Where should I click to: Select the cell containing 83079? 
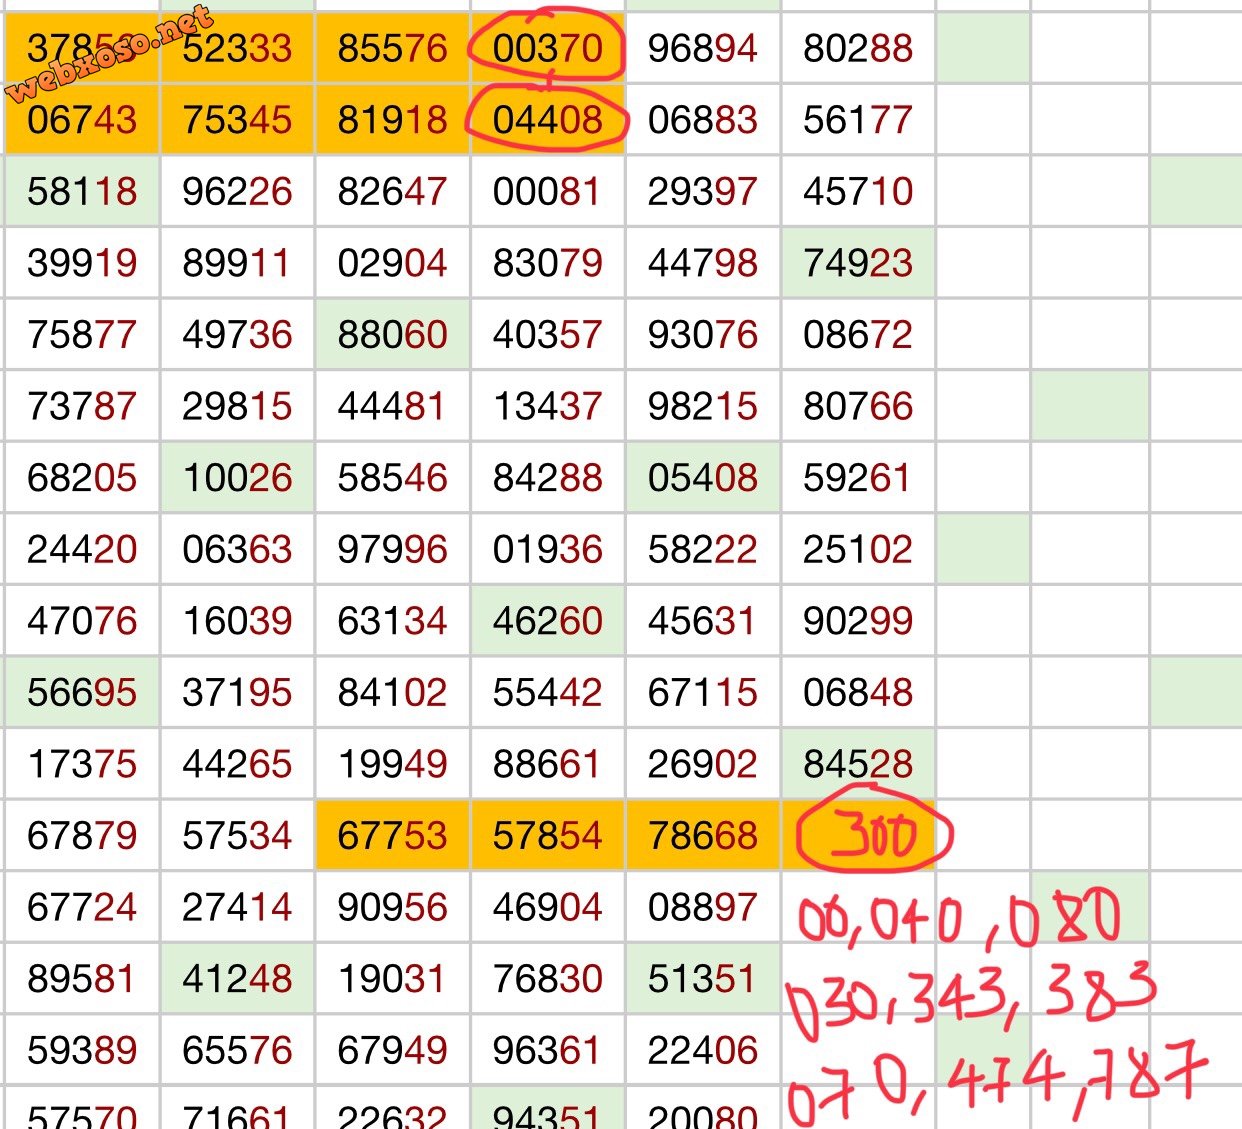pyautogui.click(x=548, y=263)
